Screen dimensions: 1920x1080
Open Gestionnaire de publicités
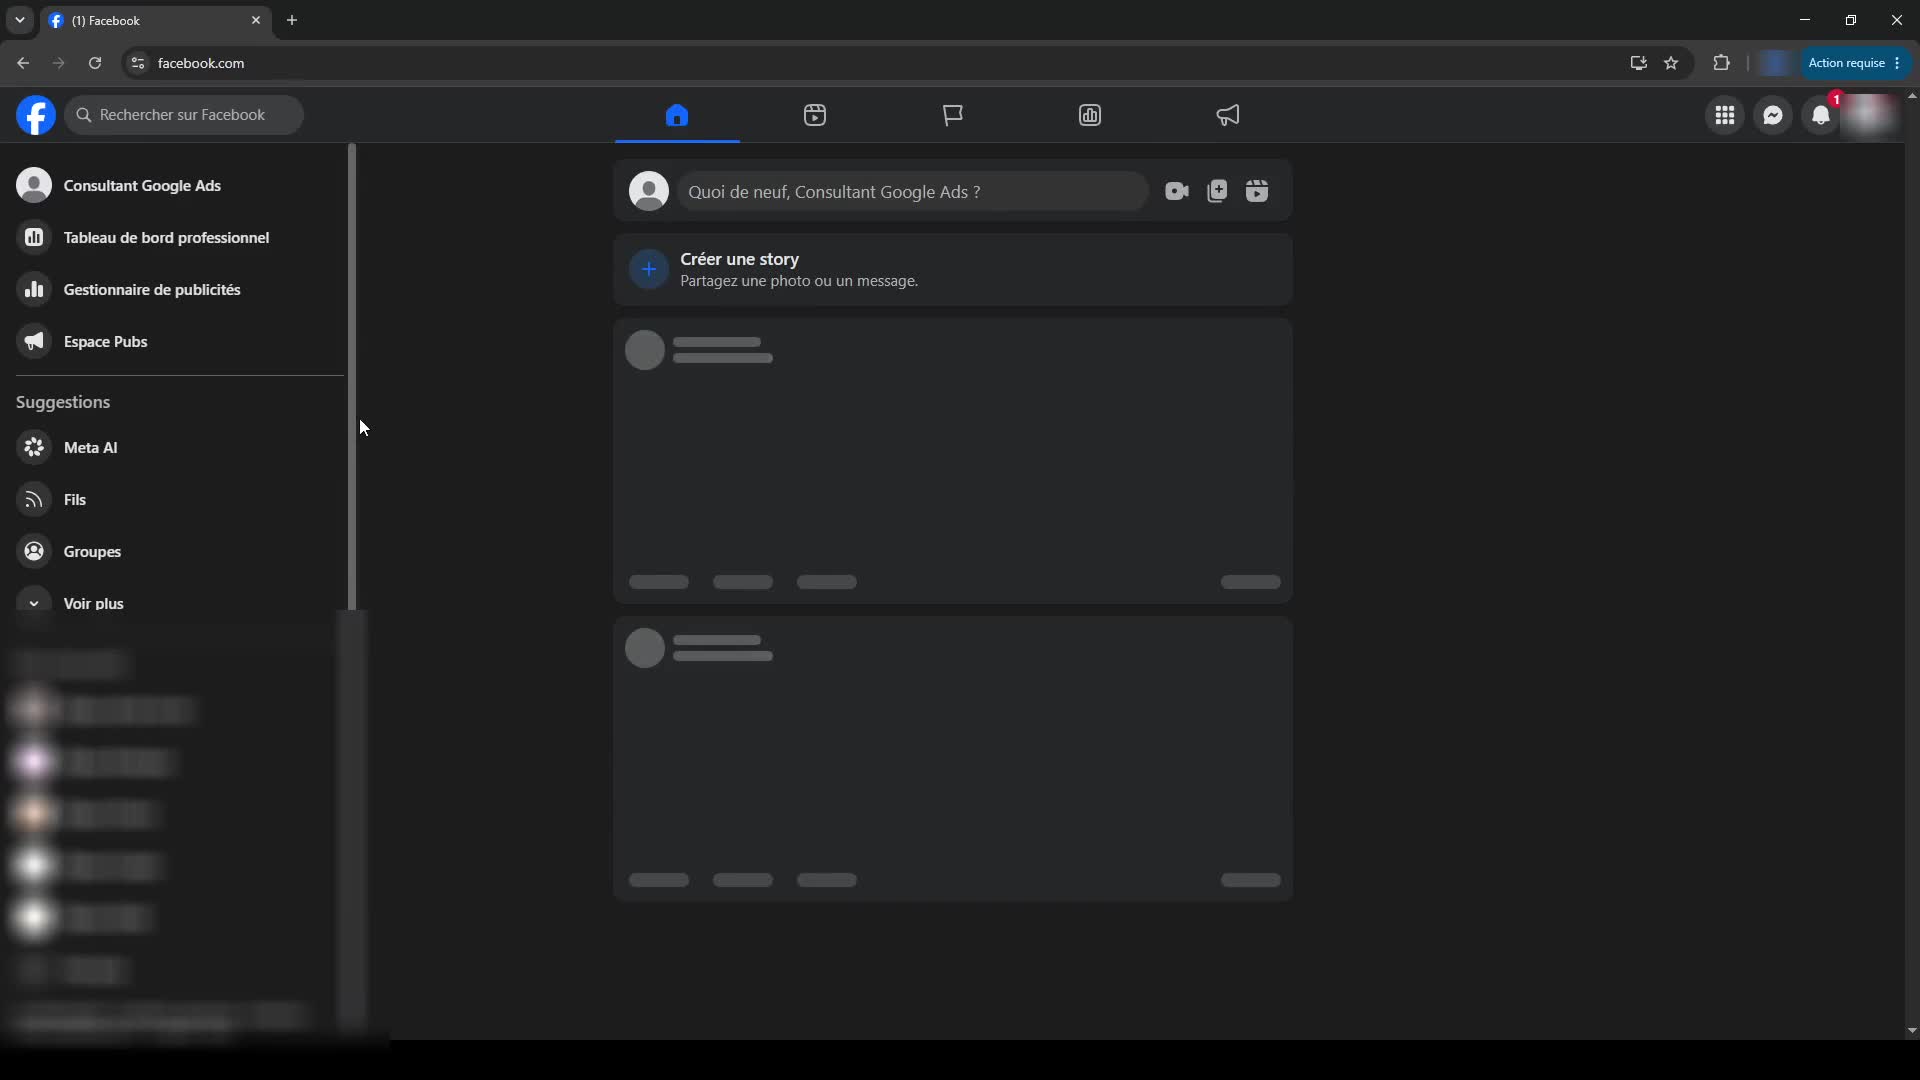[176, 289]
